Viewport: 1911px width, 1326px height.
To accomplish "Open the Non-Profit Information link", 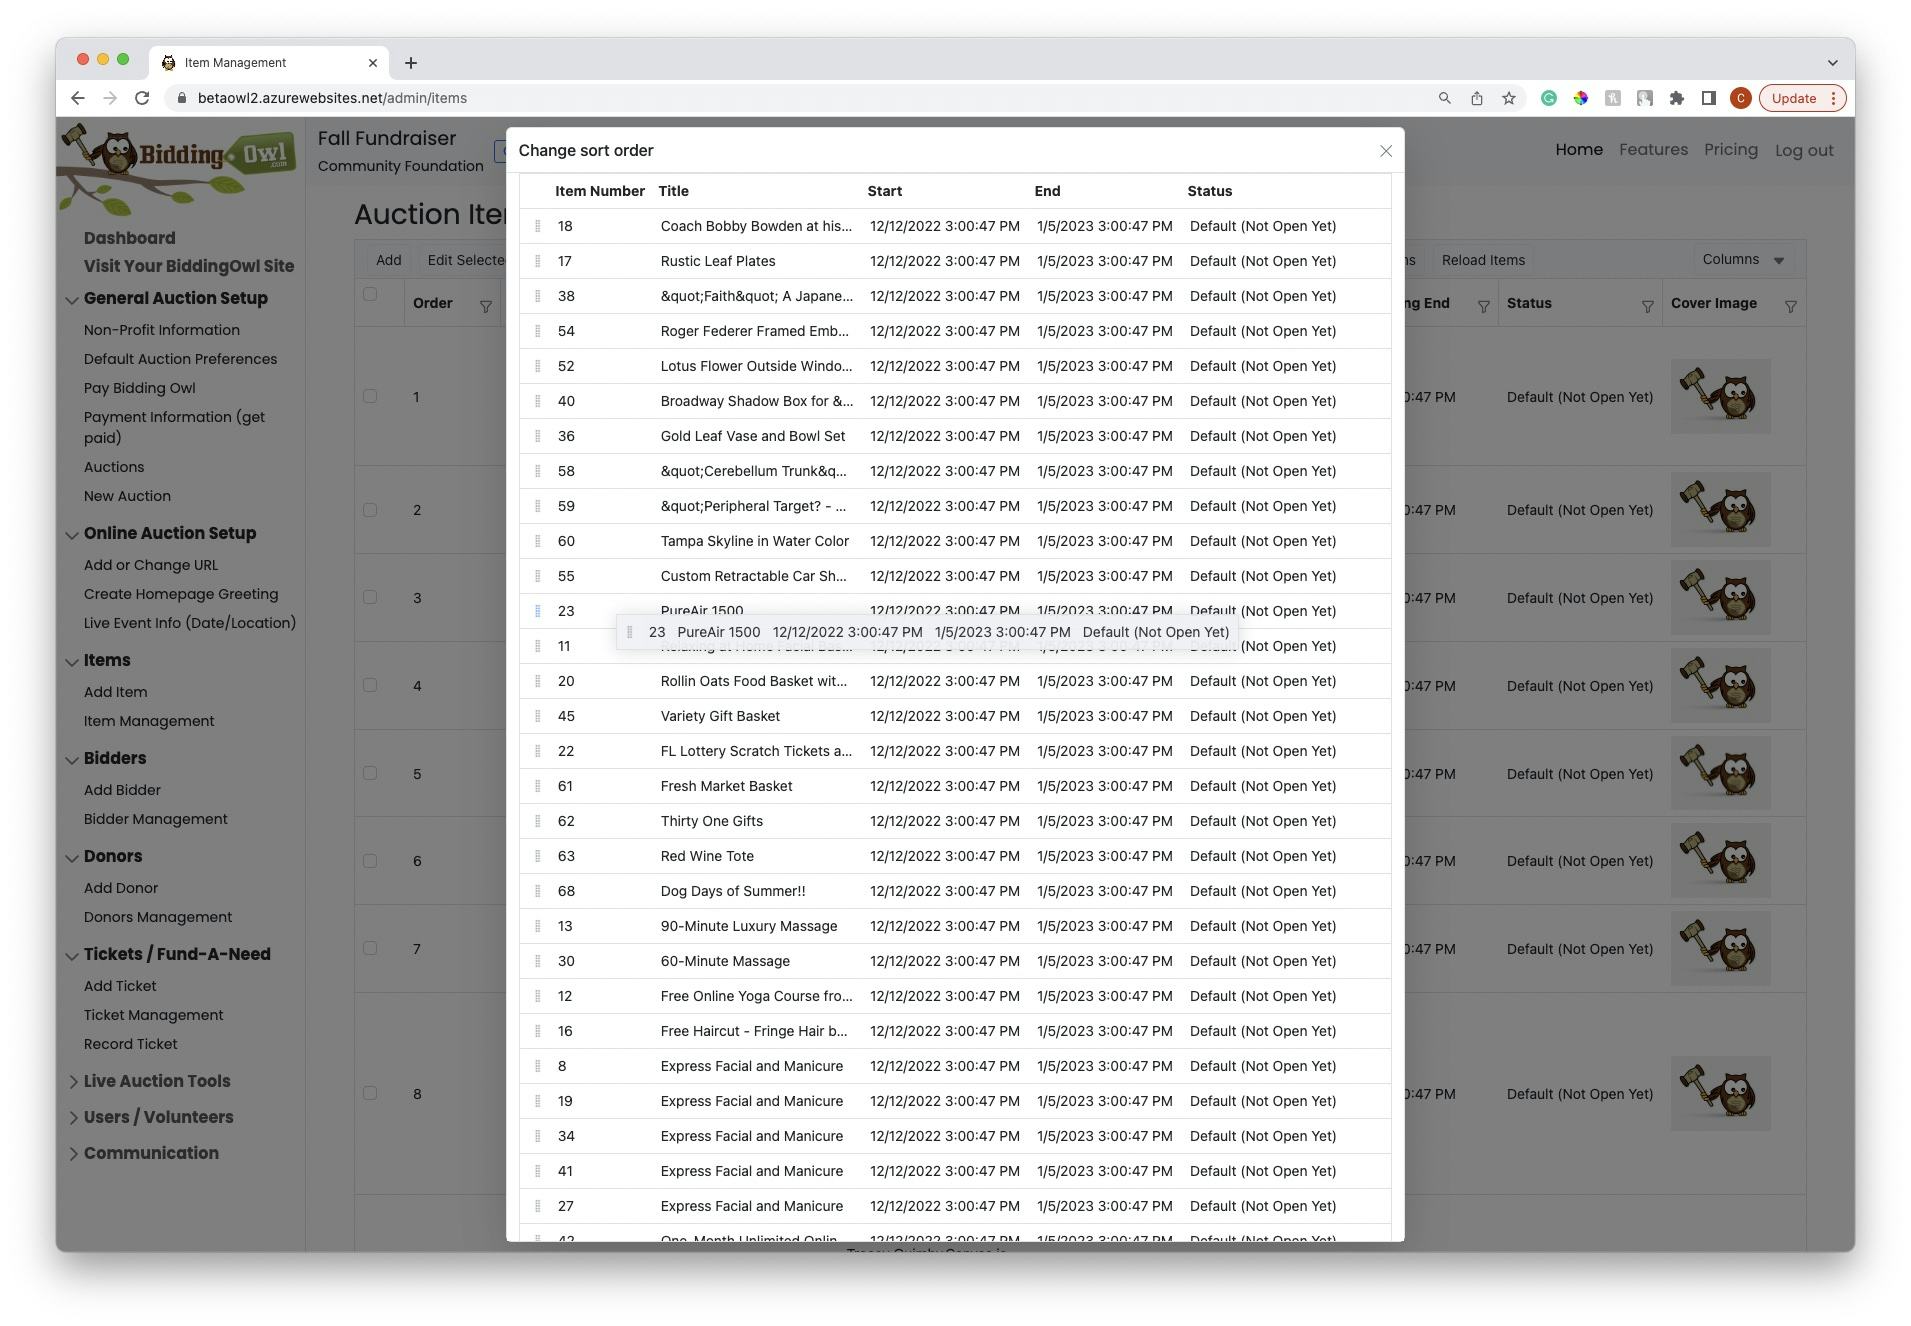I will coord(162,330).
